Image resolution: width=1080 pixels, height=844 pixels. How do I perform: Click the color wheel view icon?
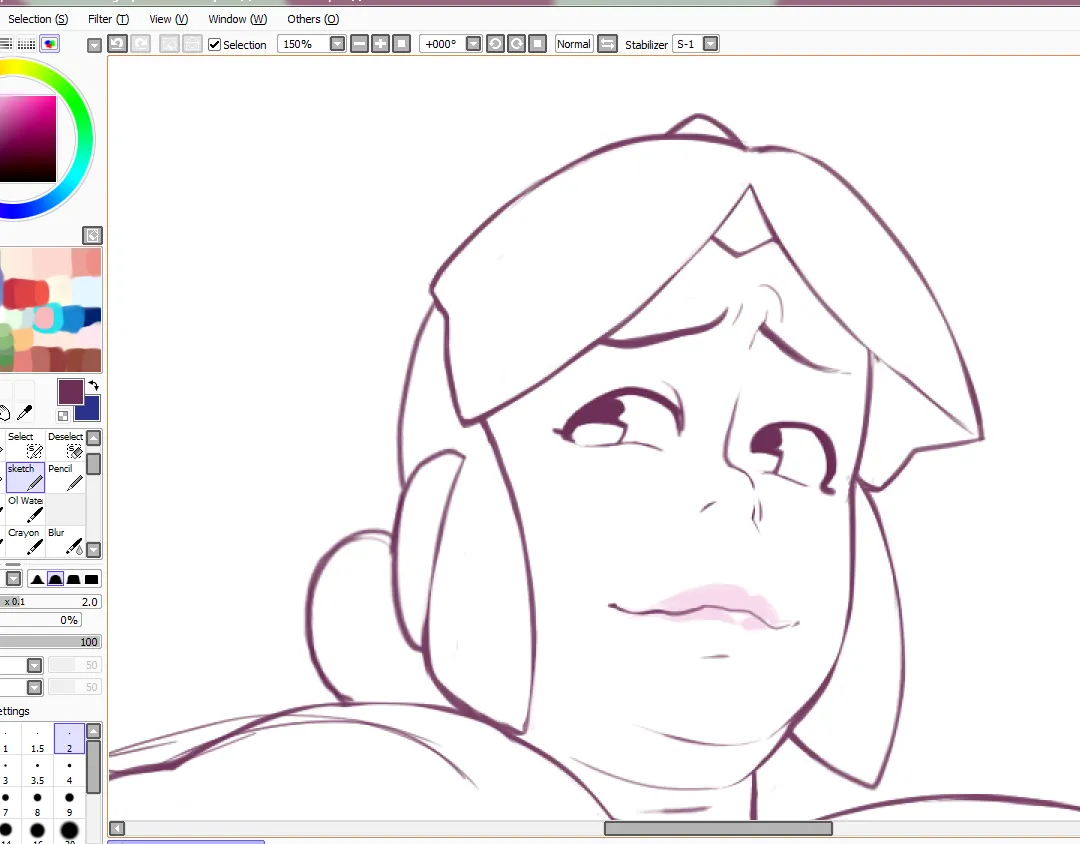coord(50,44)
